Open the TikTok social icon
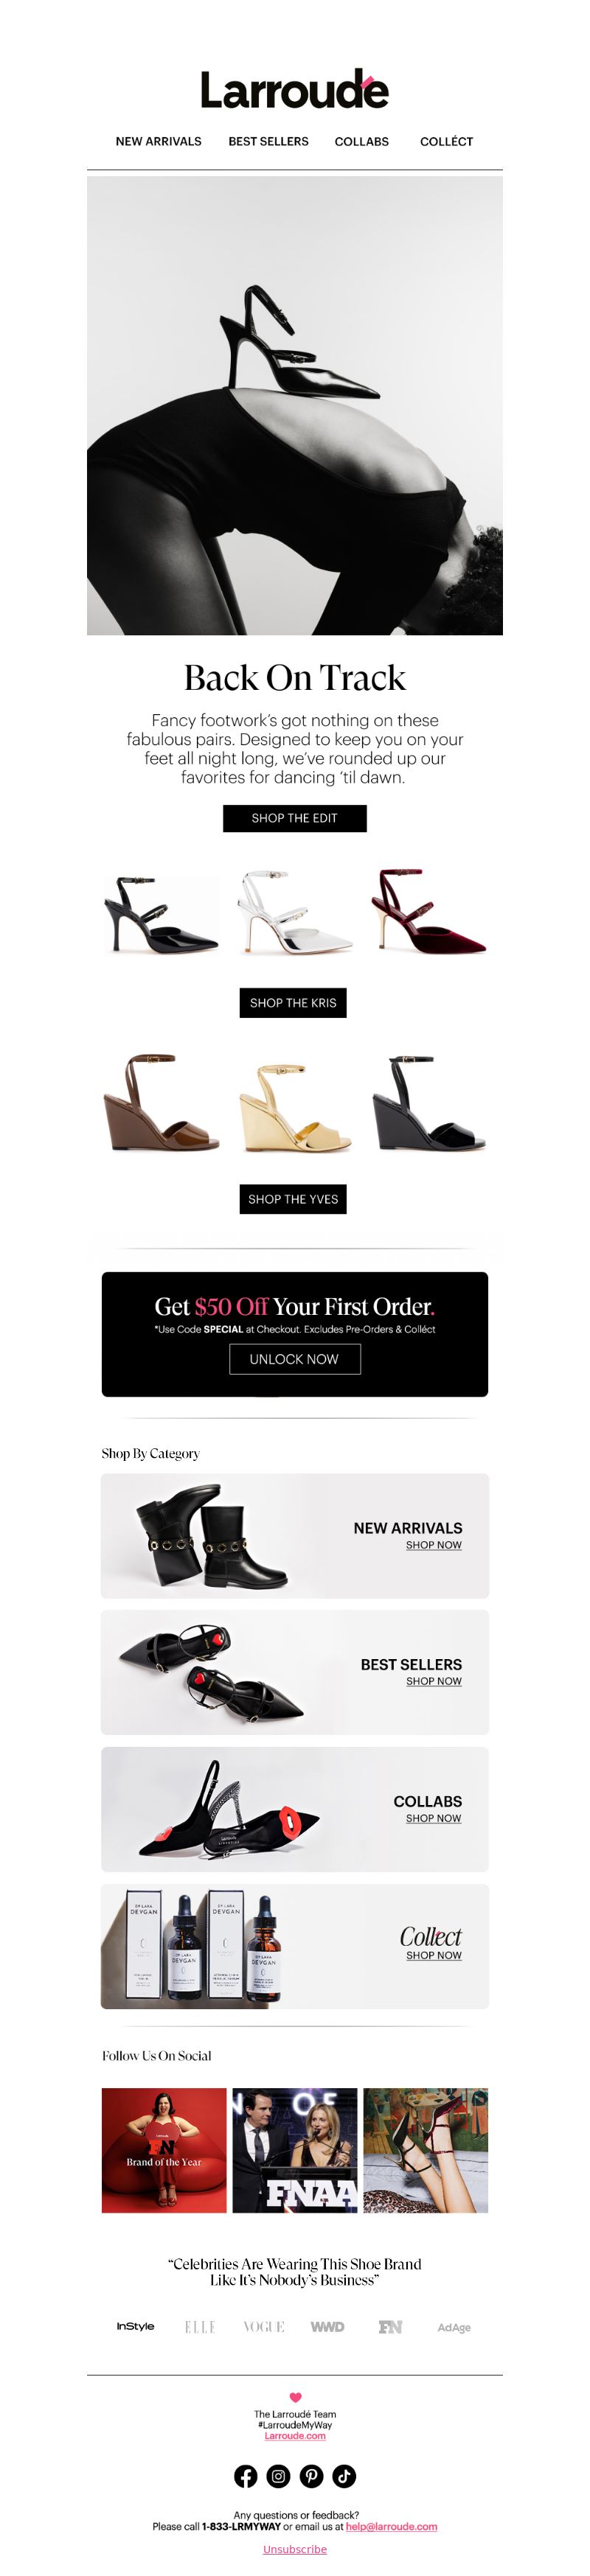 pyautogui.click(x=344, y=2475)
